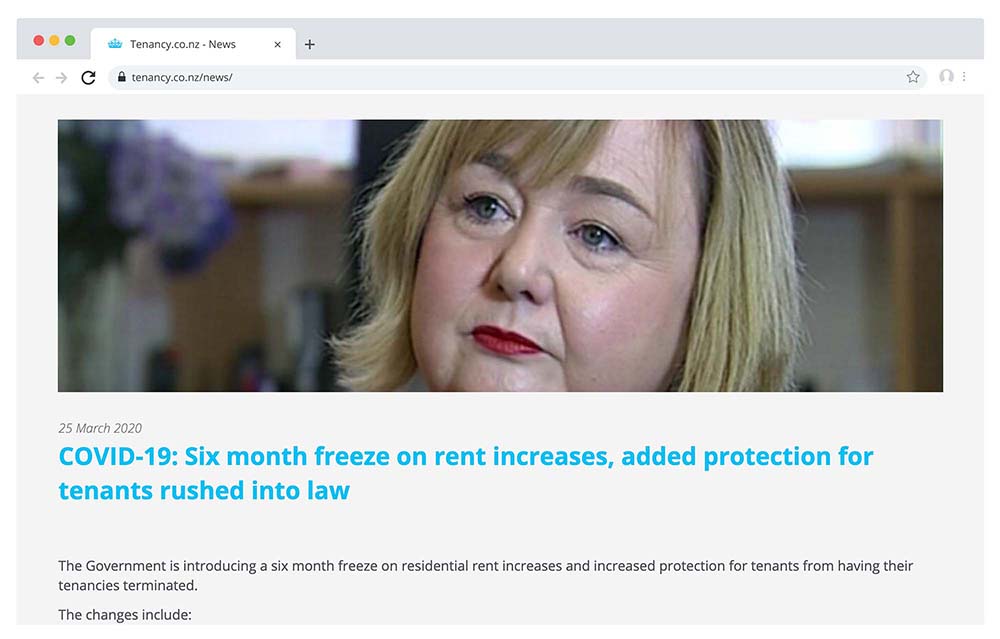
Task: Go back to the previous page
Action: pos(38,78)
